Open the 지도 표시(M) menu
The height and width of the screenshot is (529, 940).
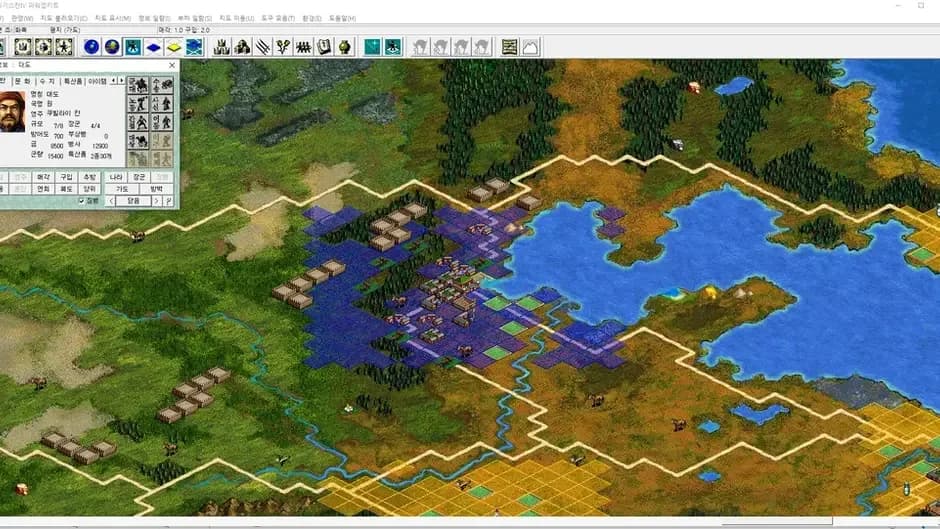(x=113, y=19)
